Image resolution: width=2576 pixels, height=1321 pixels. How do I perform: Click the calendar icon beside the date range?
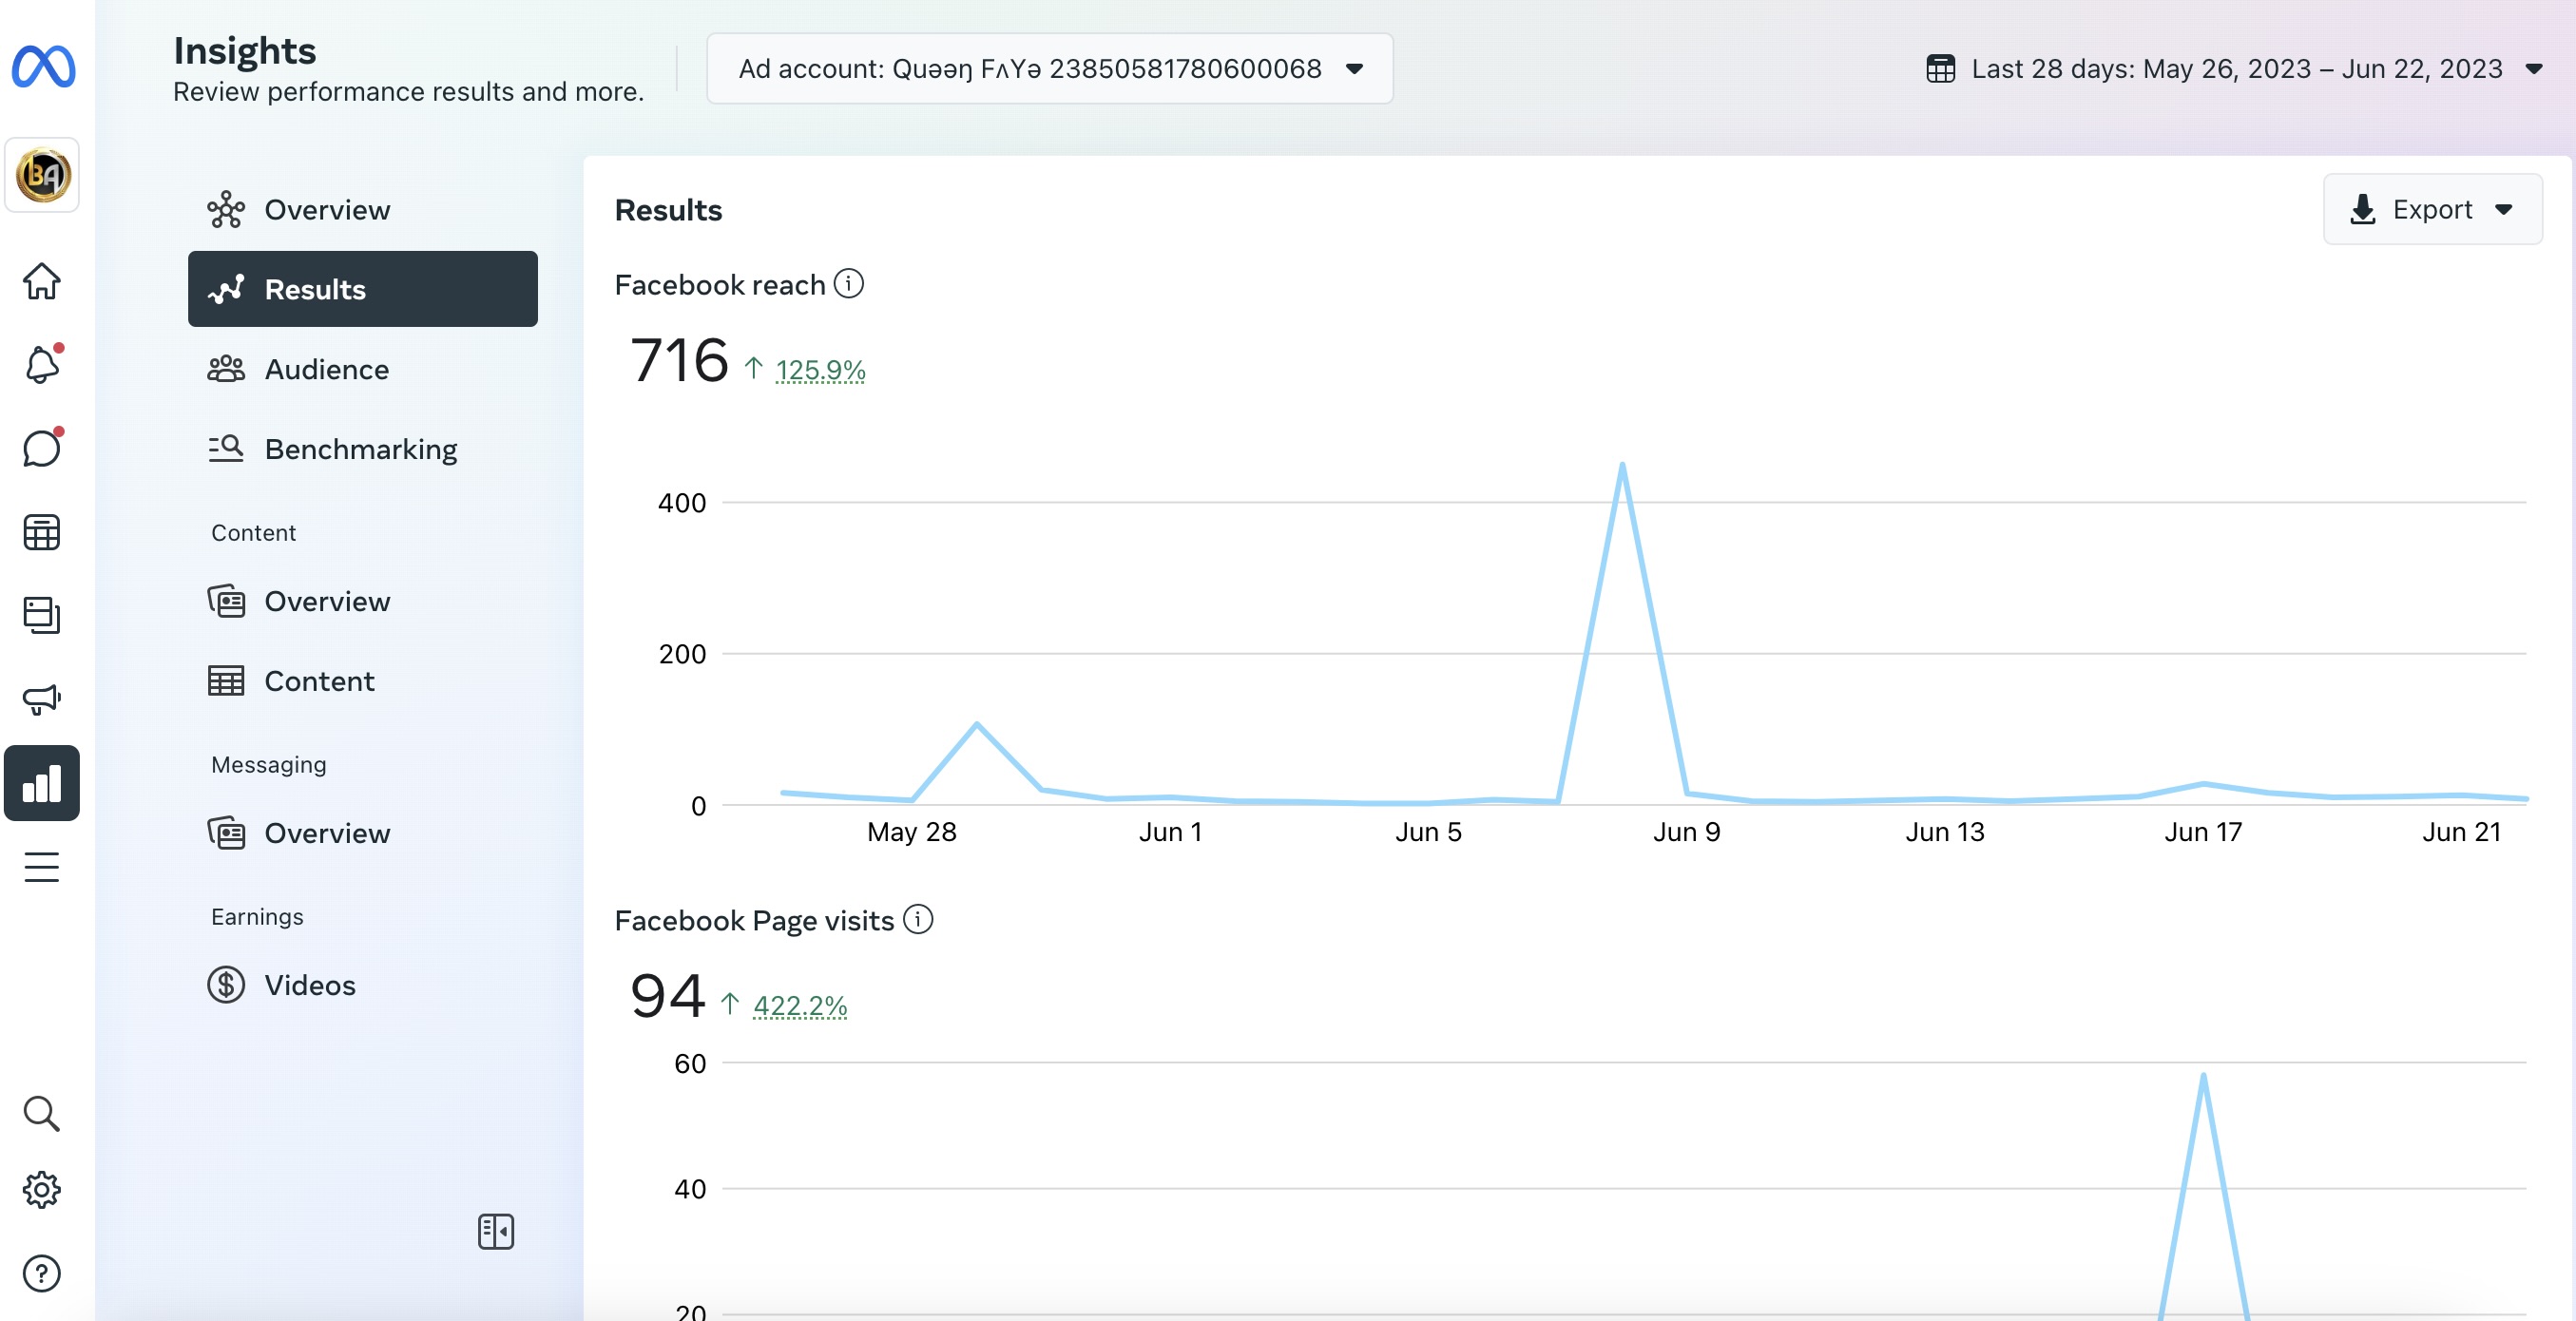coord(1941,68)
